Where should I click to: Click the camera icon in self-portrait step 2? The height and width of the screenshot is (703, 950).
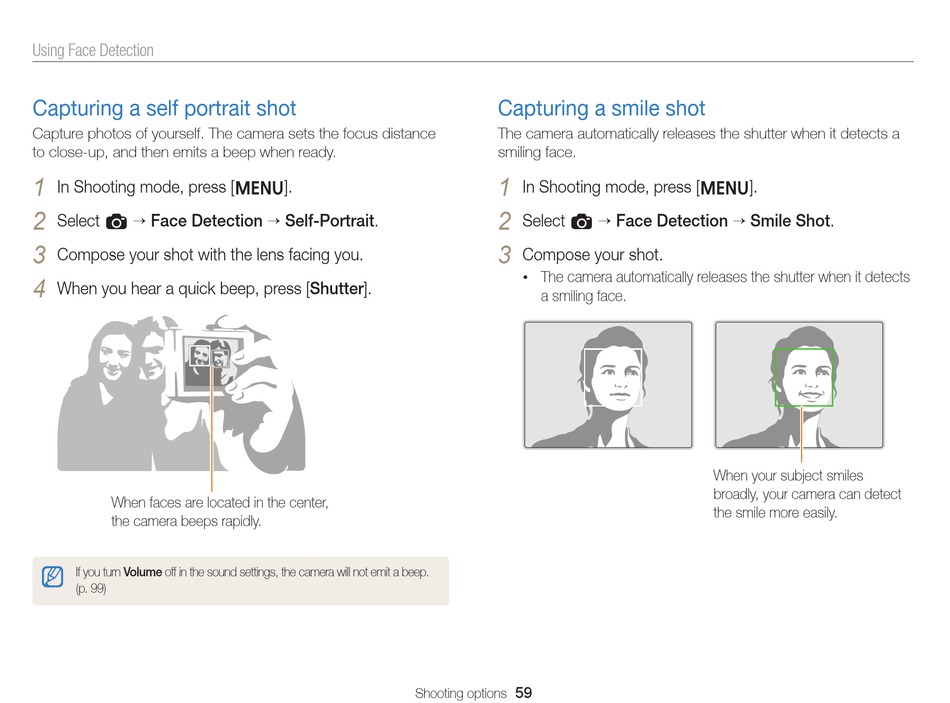tap(116, 222)
